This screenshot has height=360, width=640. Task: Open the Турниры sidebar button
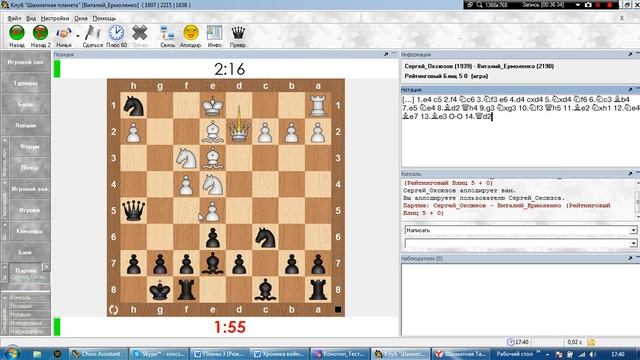point(25,83)
